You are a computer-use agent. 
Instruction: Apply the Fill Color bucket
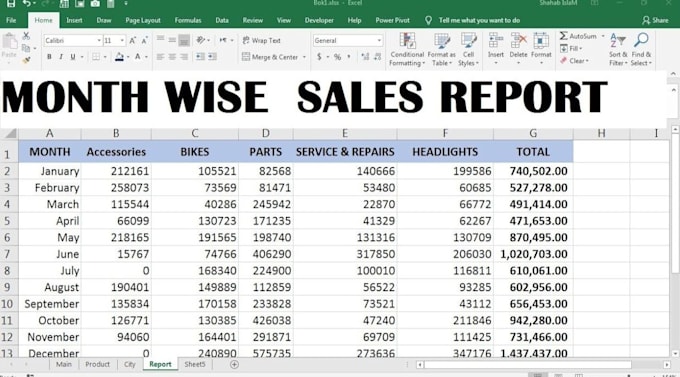(x=119, y=57)
